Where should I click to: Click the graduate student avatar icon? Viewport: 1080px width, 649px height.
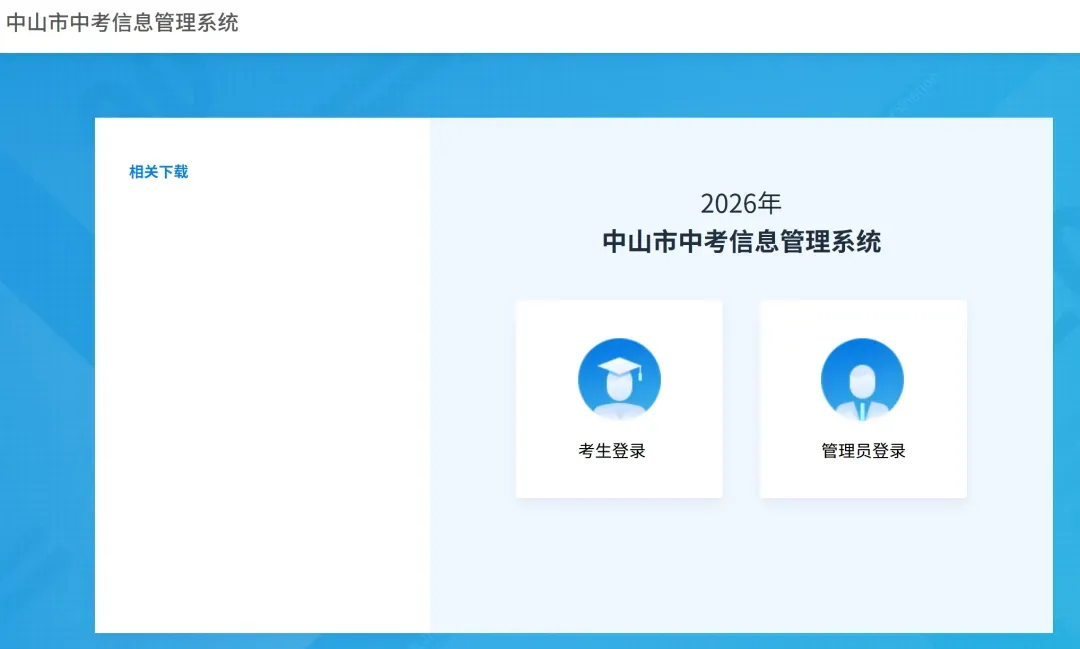(x=619, y=380)
